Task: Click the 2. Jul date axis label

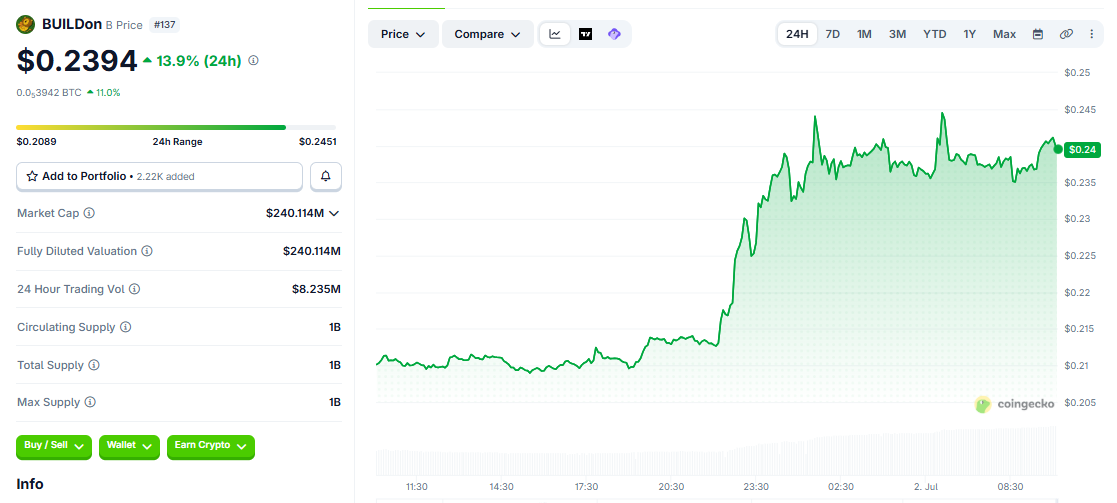Action: click(926, 487)
